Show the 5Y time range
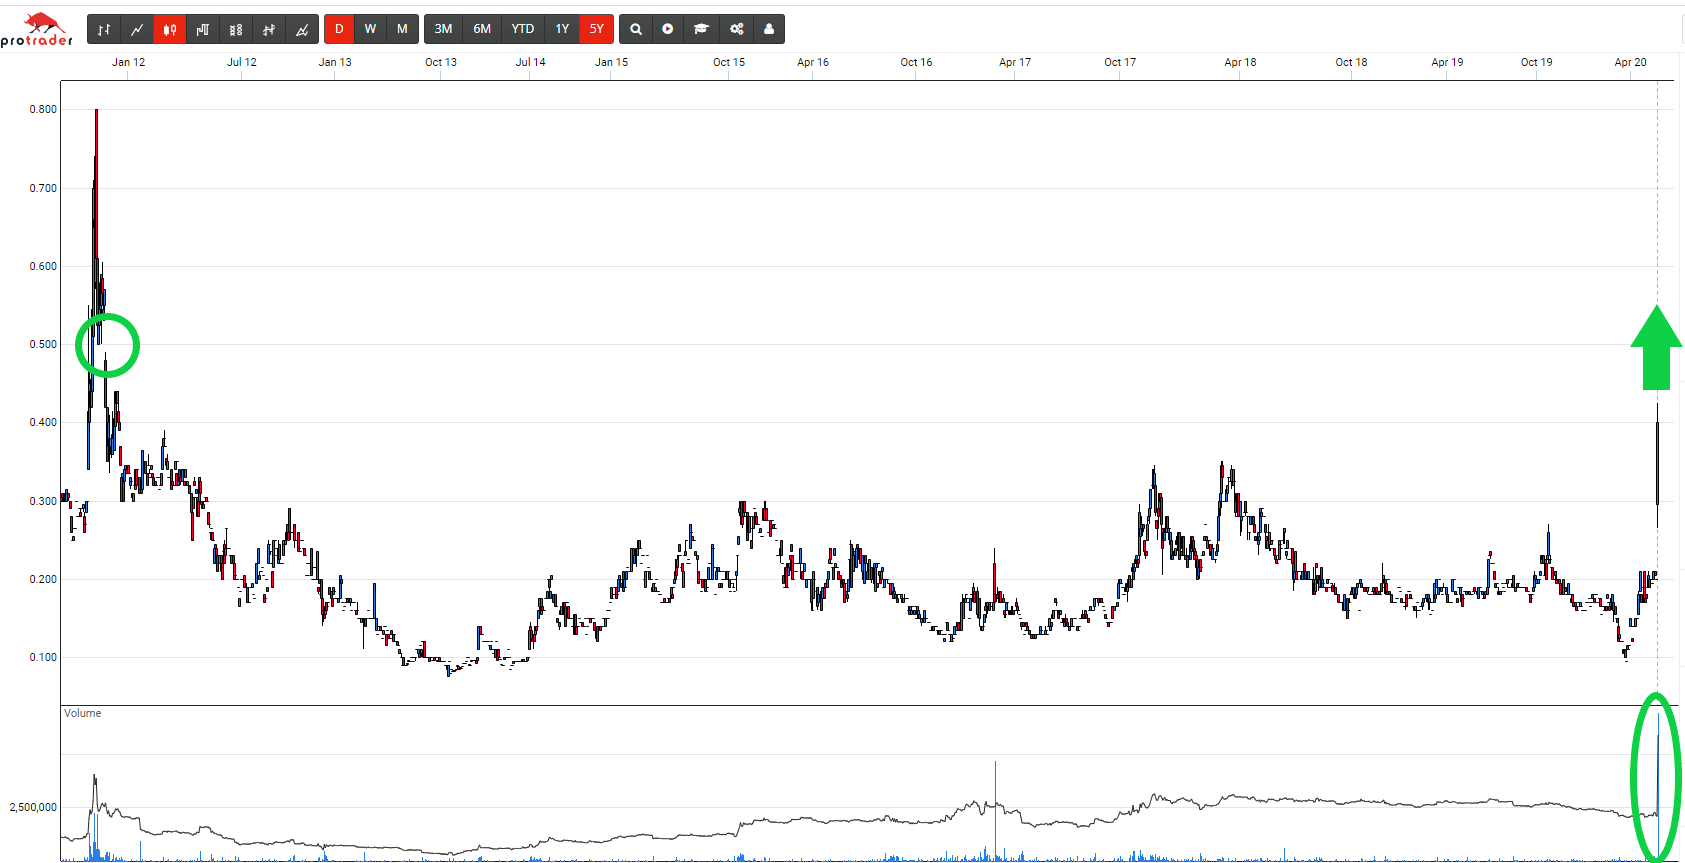The width and height of the screenshot is (1685, 863). click(597, 29)
